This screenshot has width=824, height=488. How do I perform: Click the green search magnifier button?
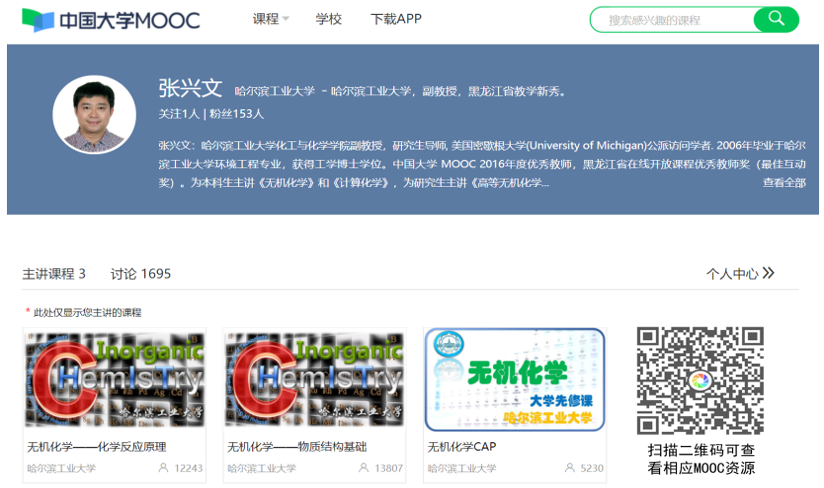point(776,19)
